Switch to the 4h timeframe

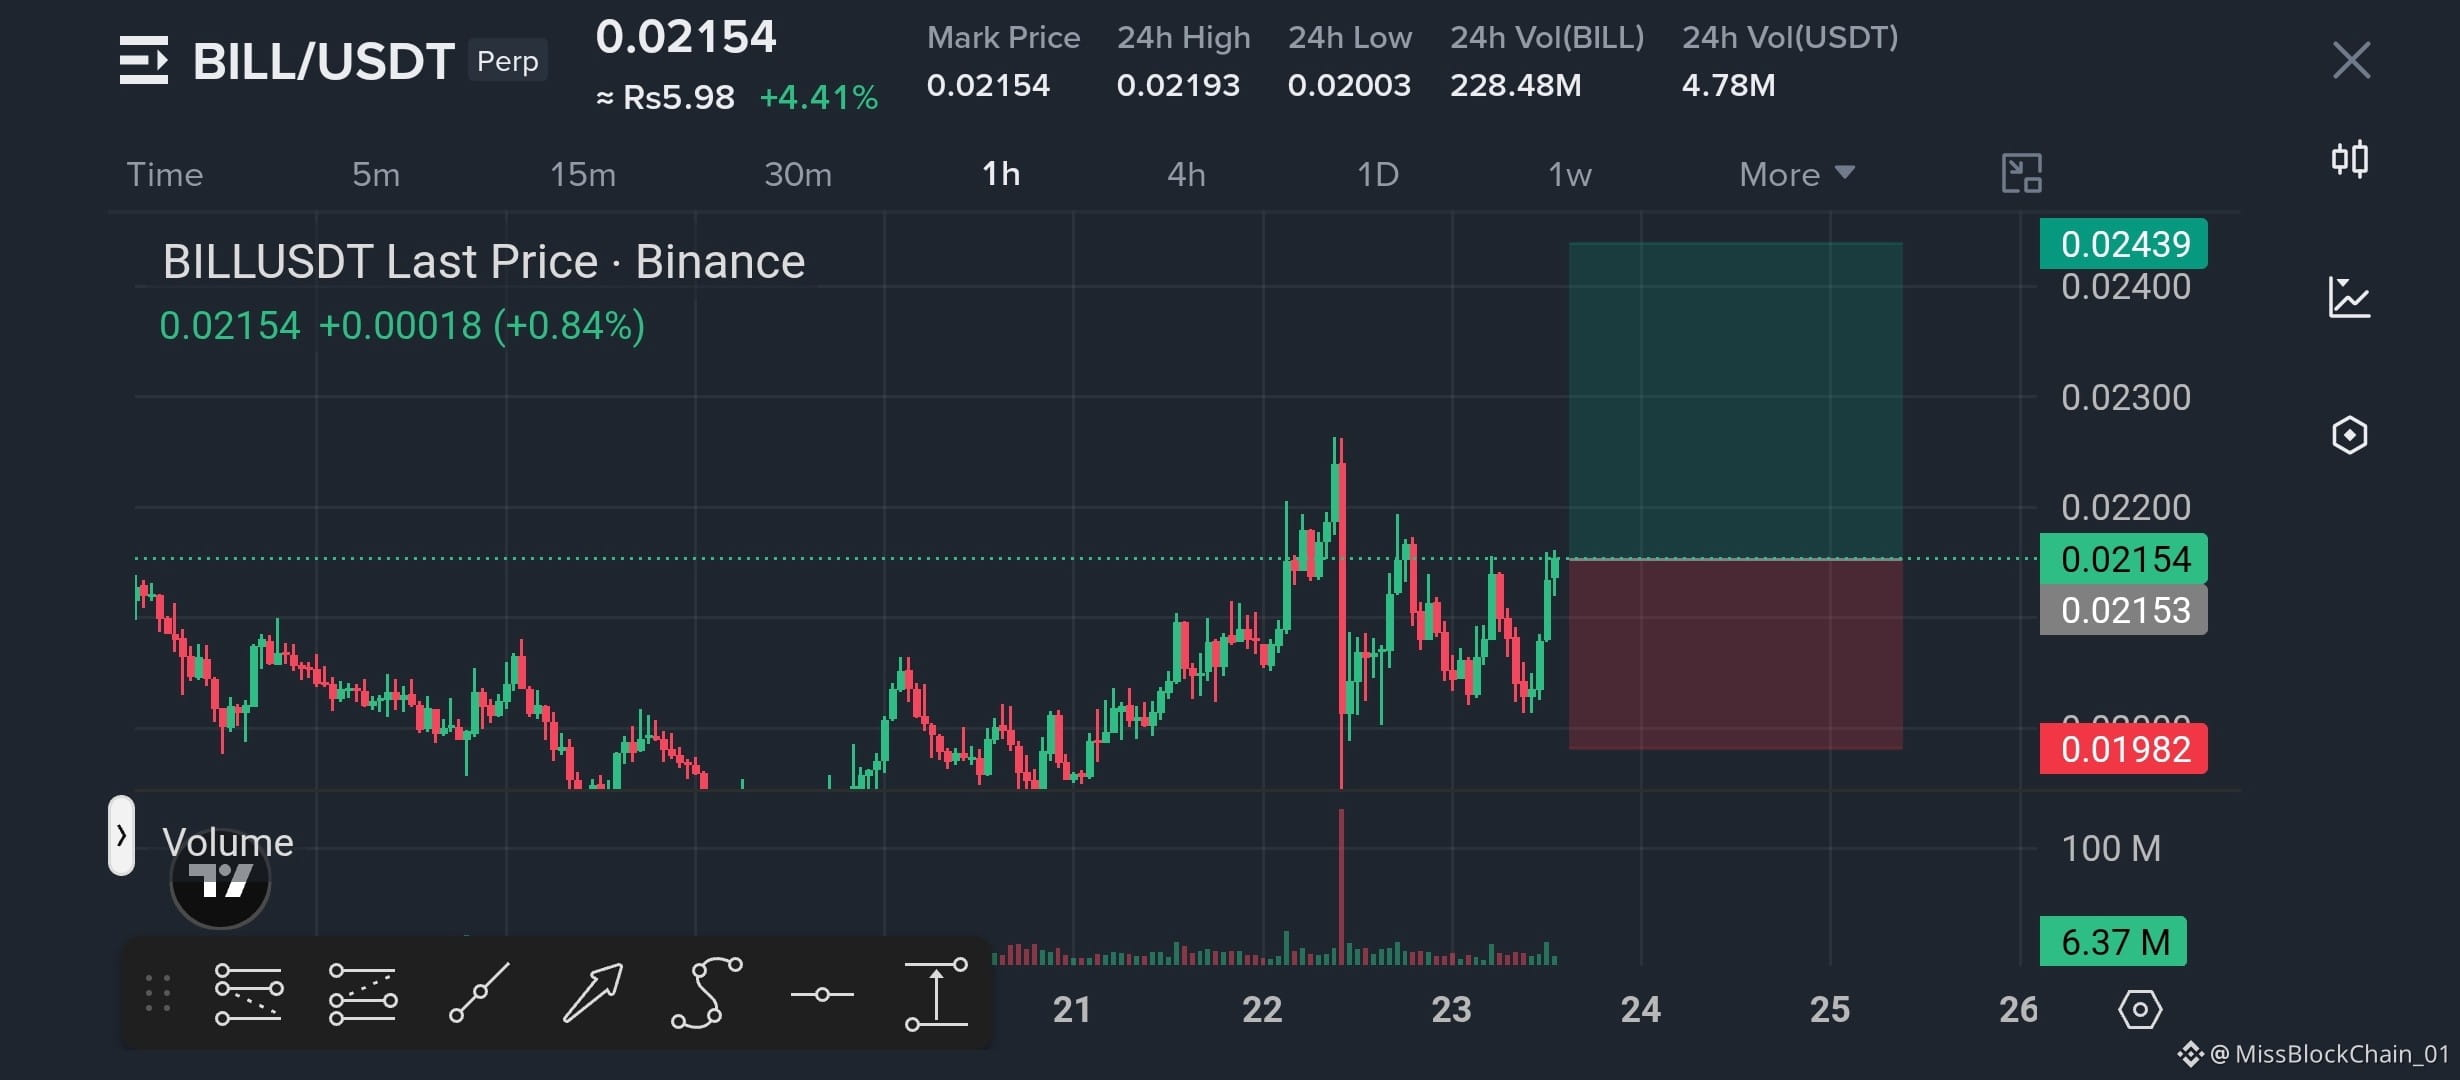click(x=1186, y=174)
